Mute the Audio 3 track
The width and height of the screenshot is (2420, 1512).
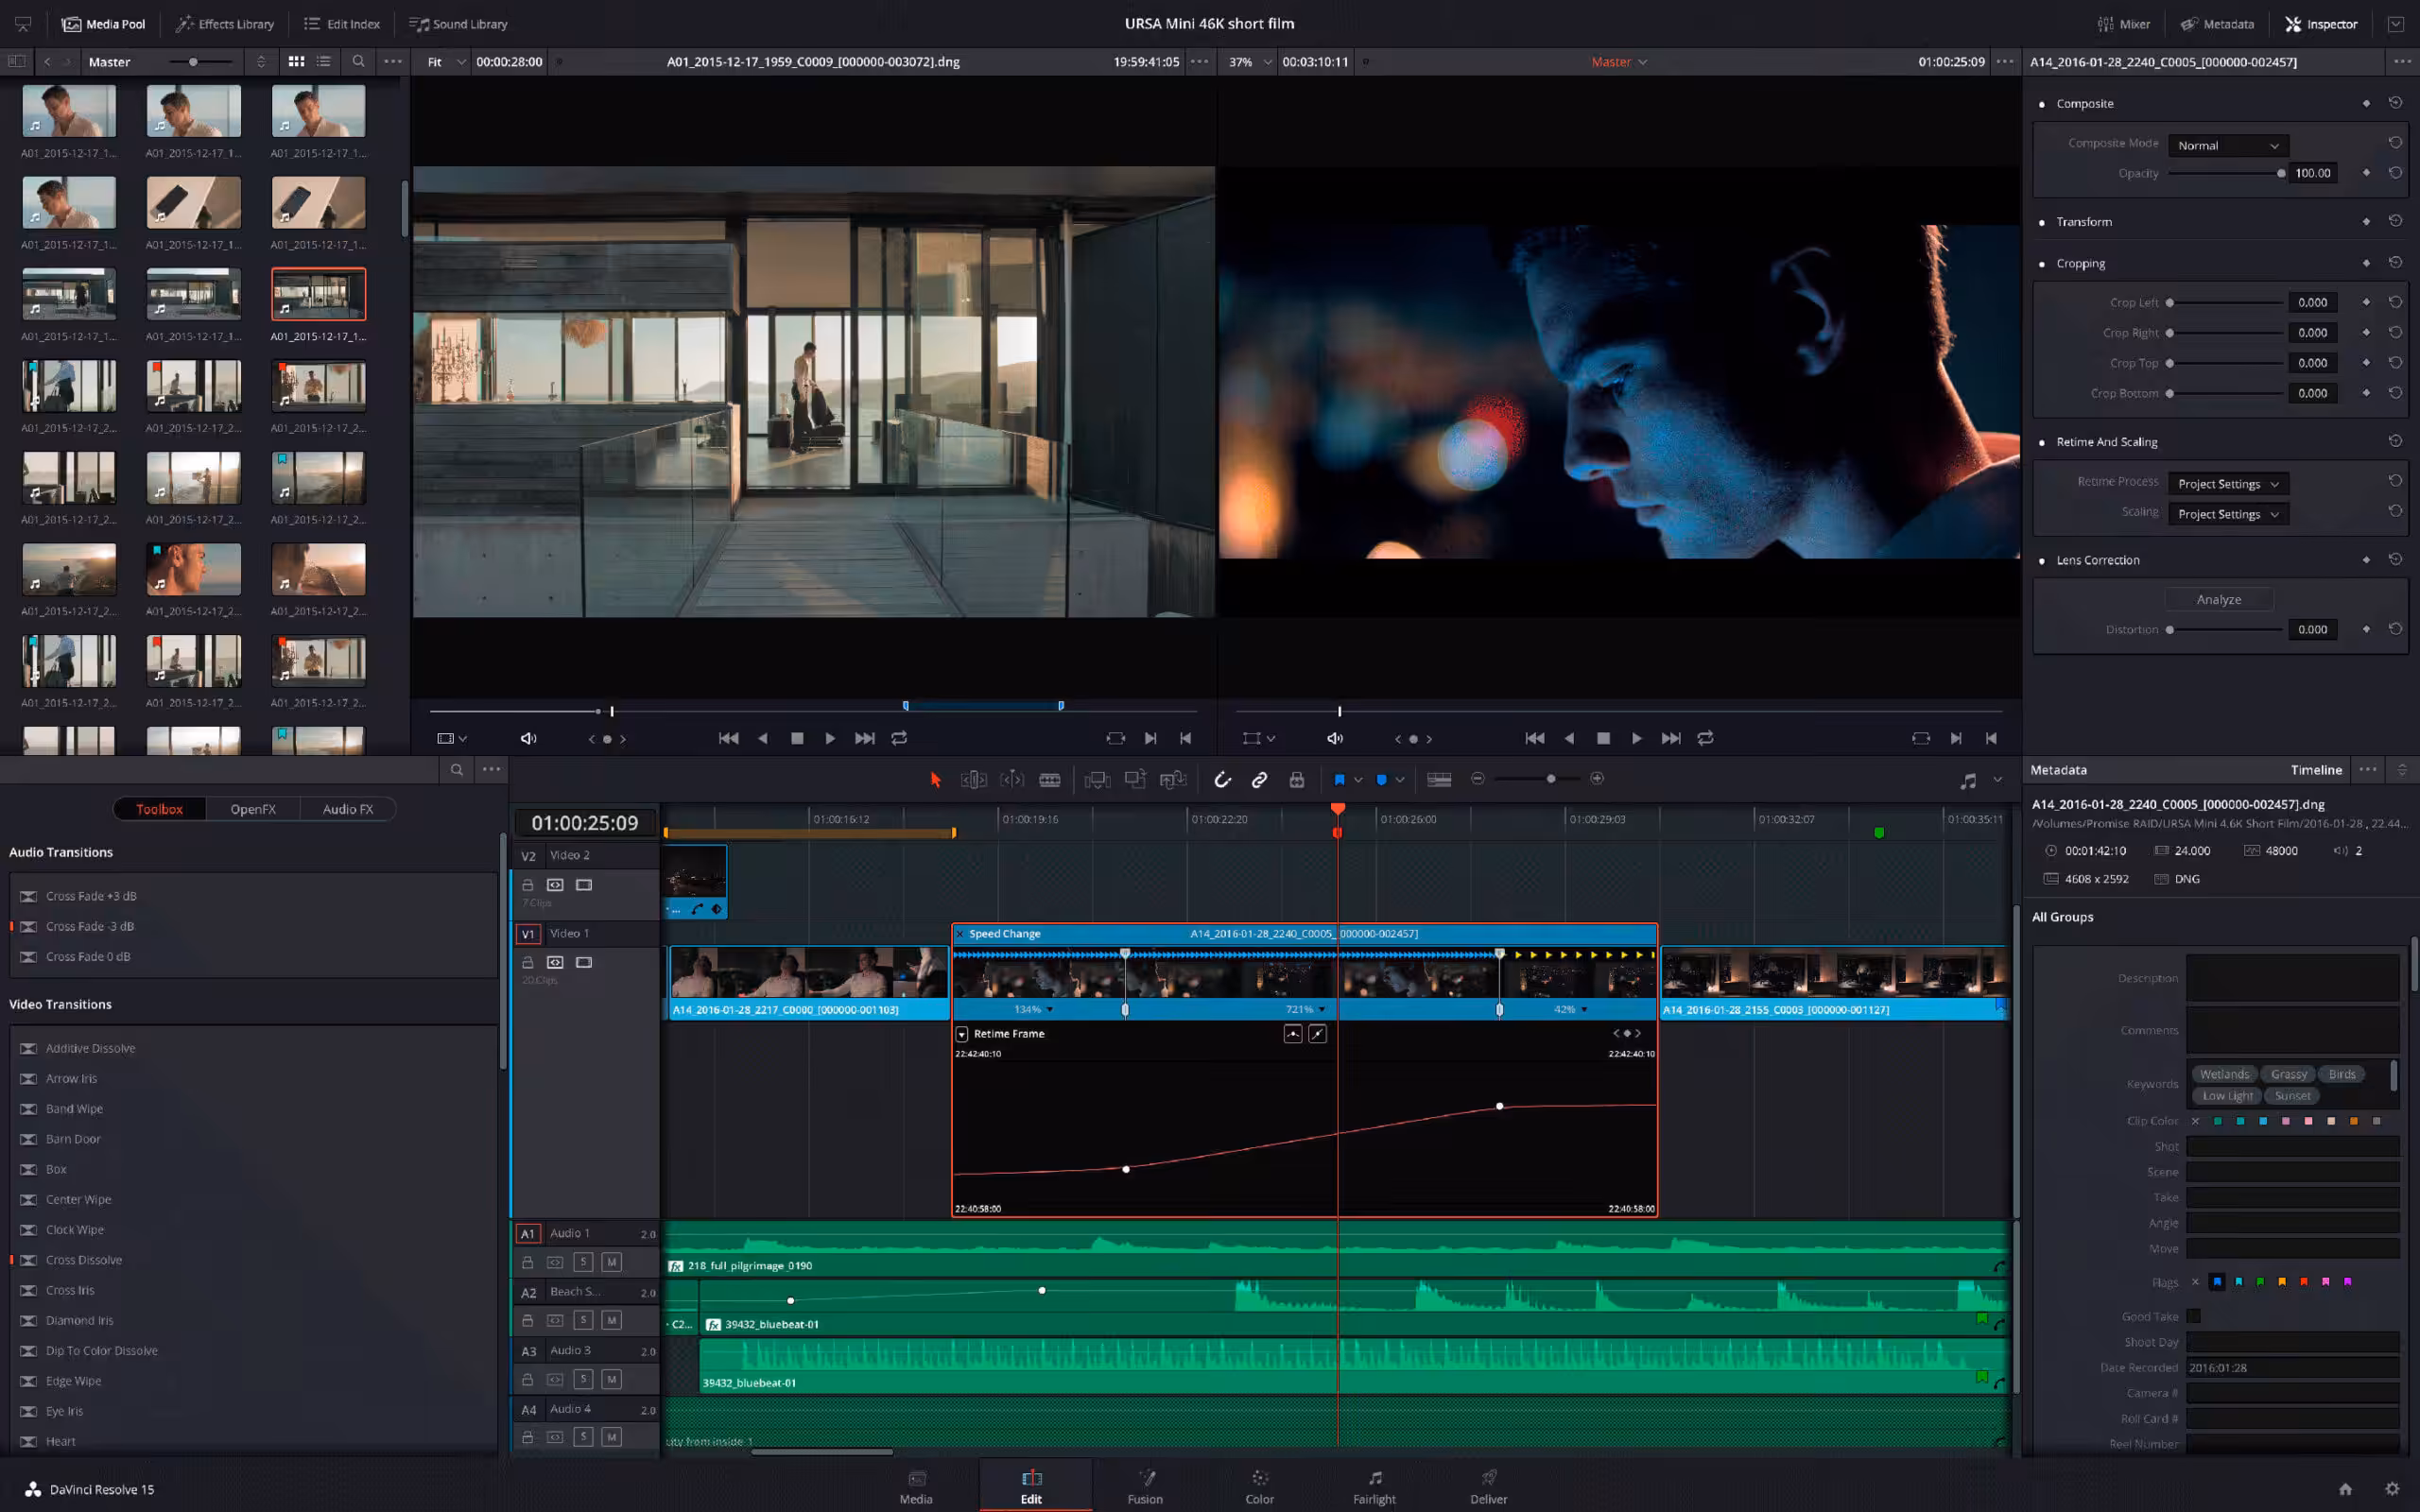pyautogui.click(x=611, y=1379)
